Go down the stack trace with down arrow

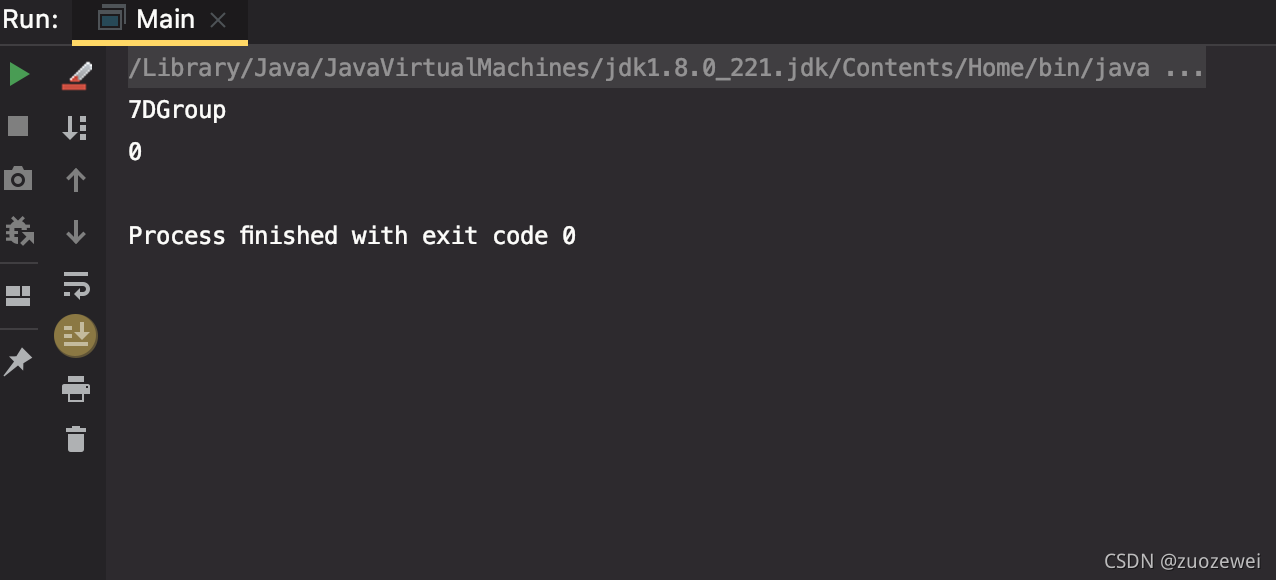(x=76, y=232)
